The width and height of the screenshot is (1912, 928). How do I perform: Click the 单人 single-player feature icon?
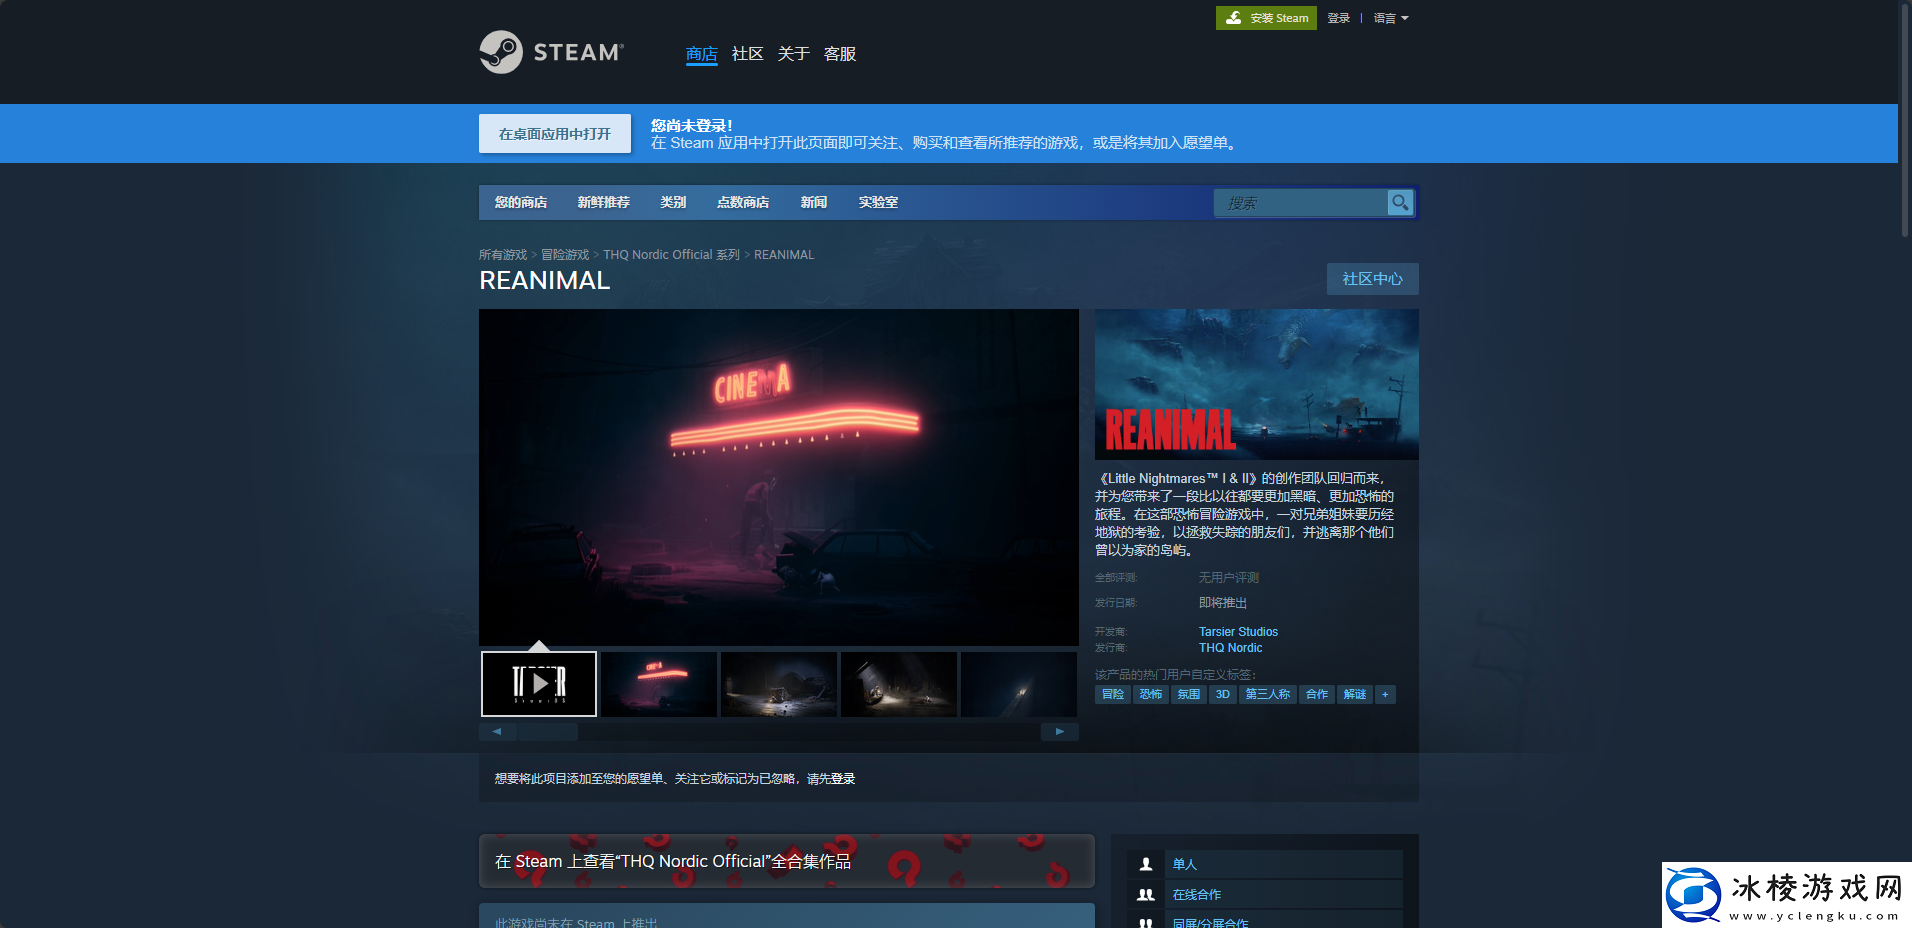pyautogui.click(x=1146, y=864)
